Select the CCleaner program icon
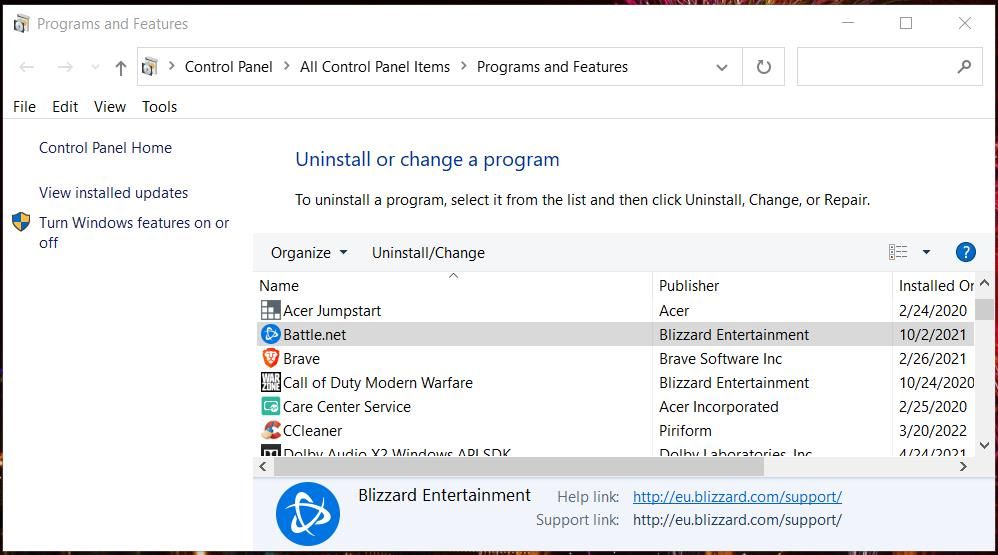Viewport: 998px width, 555px height. pos(270,430)
